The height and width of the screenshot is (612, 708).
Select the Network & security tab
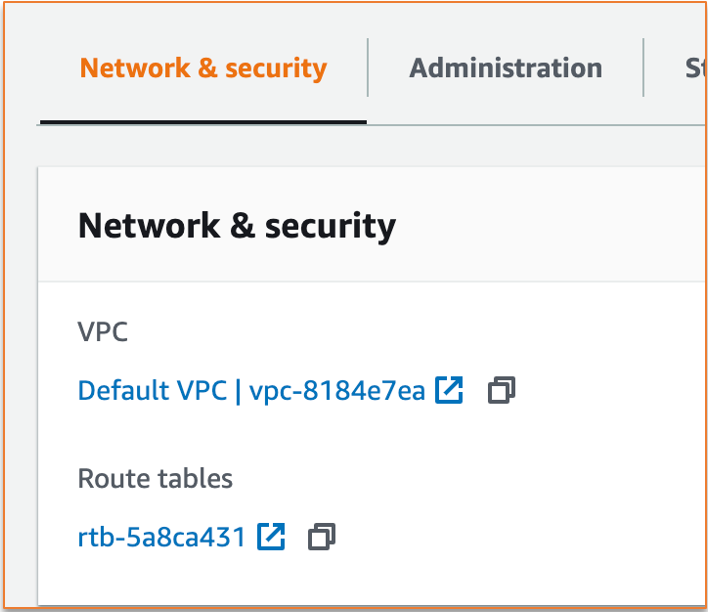tap(203, 68)
